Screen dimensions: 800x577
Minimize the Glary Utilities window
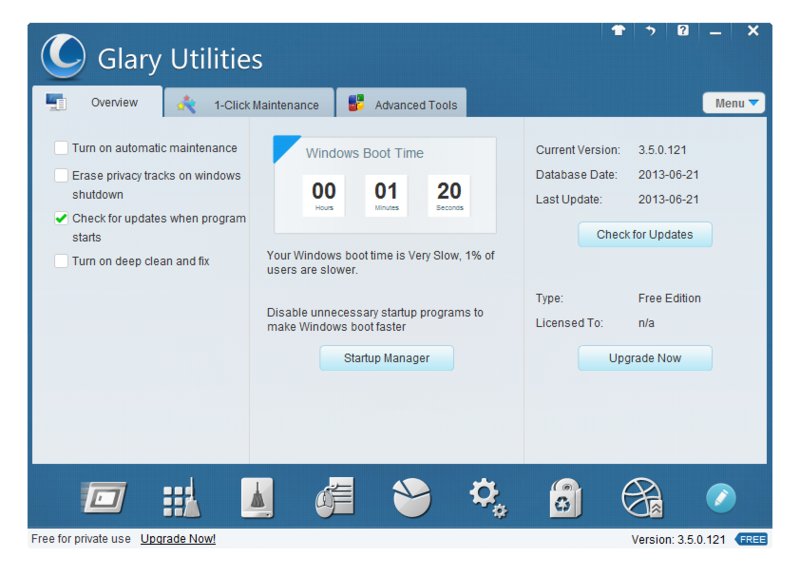(715, 32)
